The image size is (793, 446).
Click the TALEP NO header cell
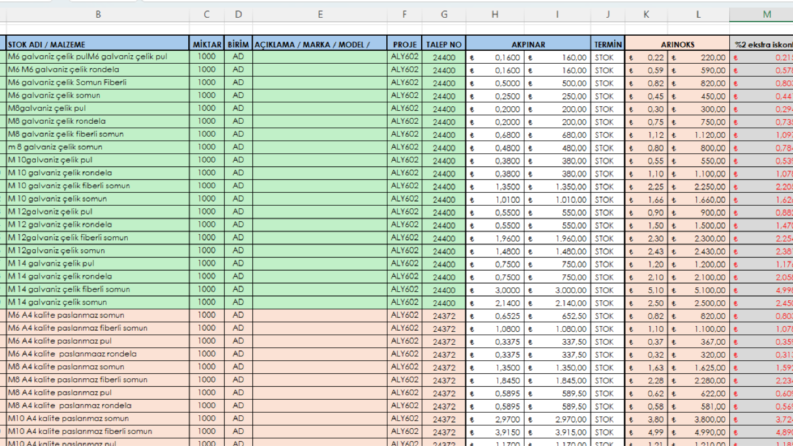point(444,44)
